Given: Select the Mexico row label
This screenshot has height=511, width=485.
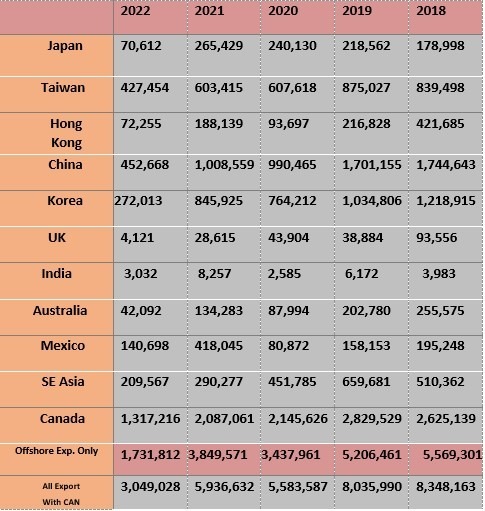Looking at the screenshot, I should [63, 346].
